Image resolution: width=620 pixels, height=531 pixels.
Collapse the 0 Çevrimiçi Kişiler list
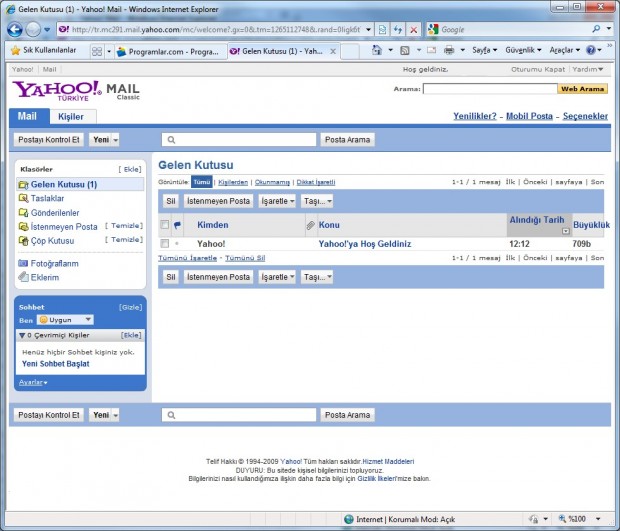tap(22, 335)
